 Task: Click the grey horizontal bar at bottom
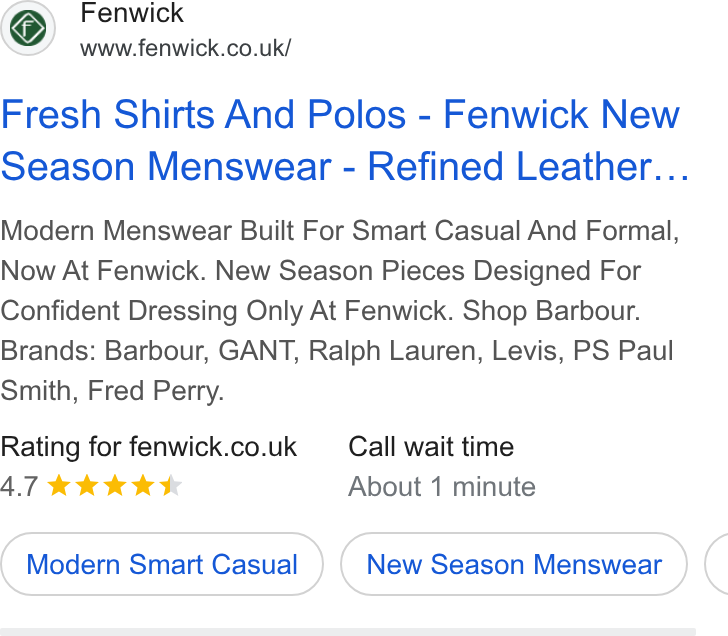click(348, 632)
